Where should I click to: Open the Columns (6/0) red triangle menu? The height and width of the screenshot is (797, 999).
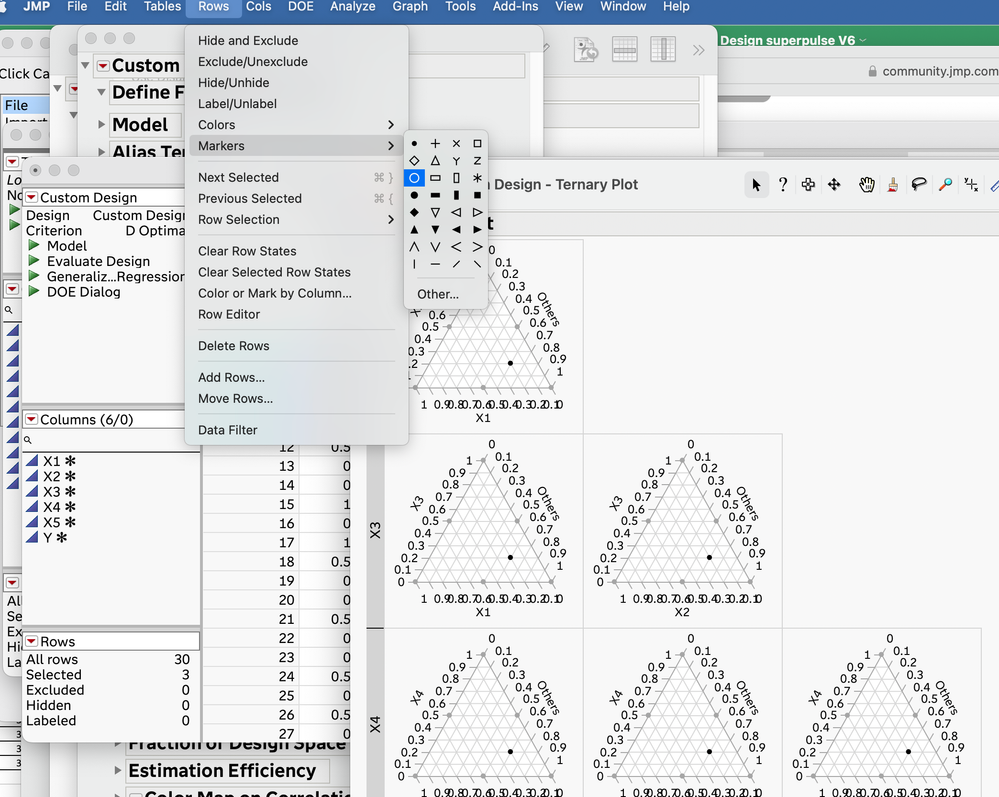[x=31, y=420]
